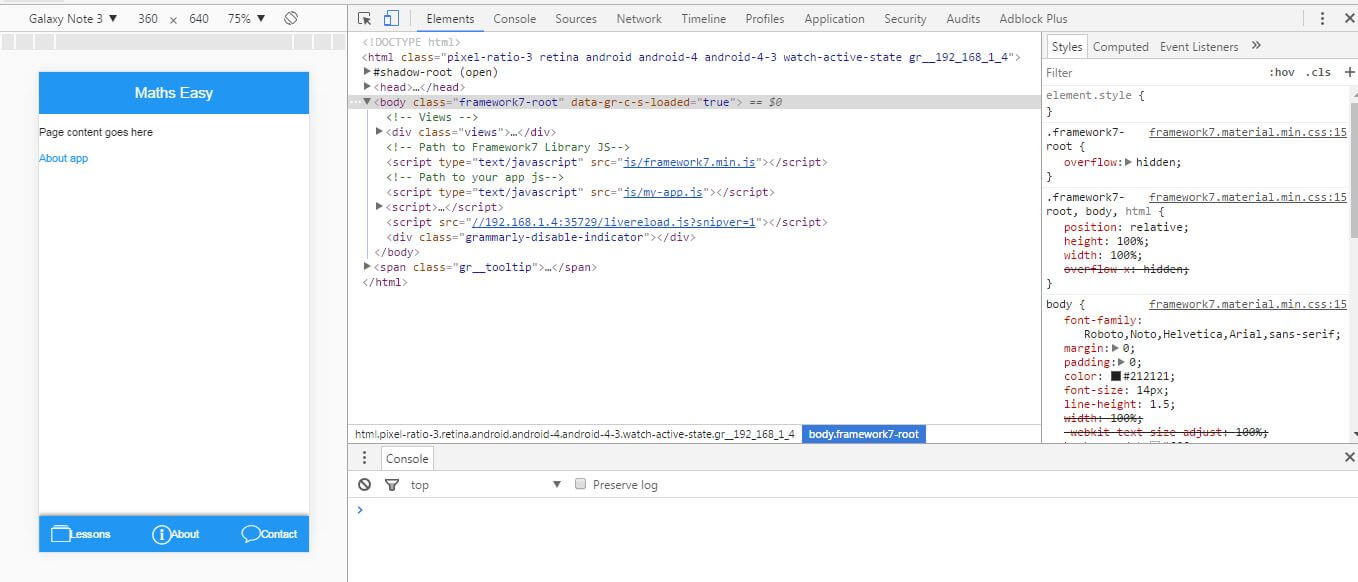Switch to the Elements tab

pos(450,18)
